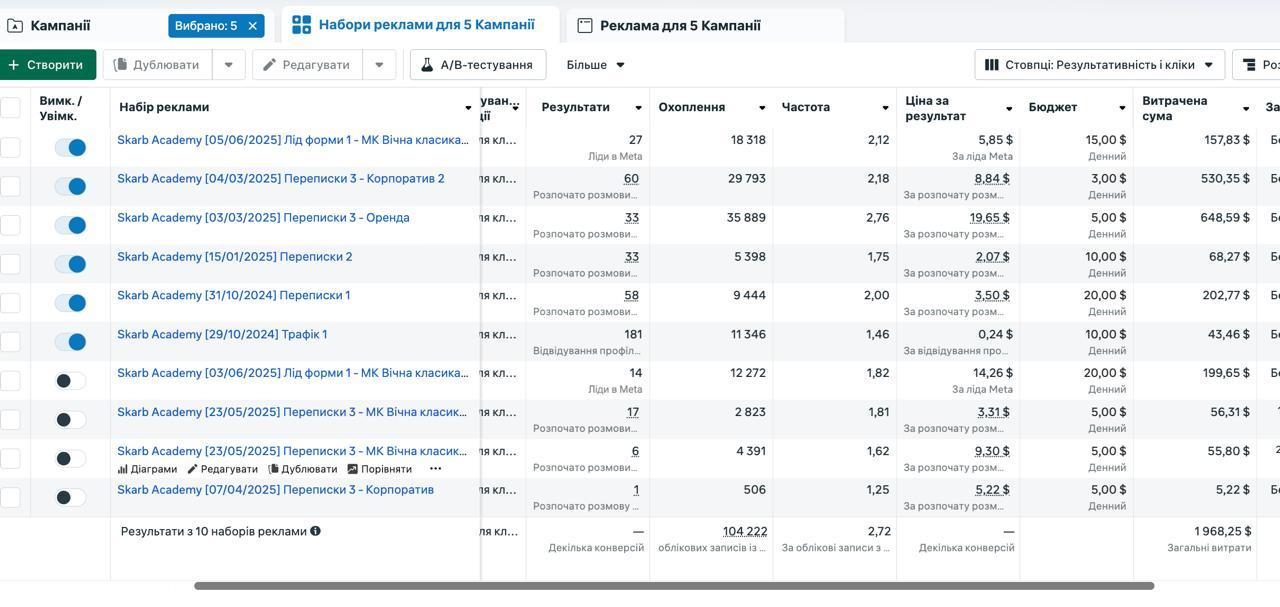Open '[15/01/2025] Переписки 2' ad set link

235,257
